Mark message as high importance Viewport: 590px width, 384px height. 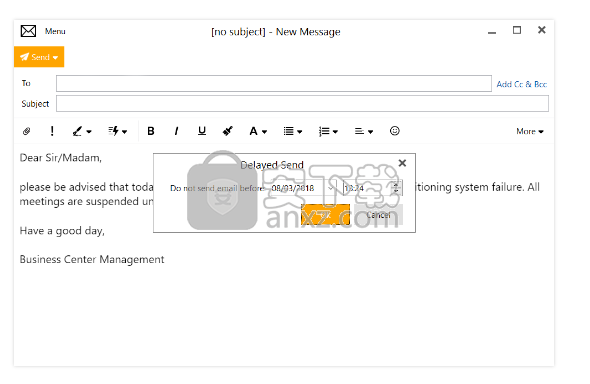pos(52,131)
